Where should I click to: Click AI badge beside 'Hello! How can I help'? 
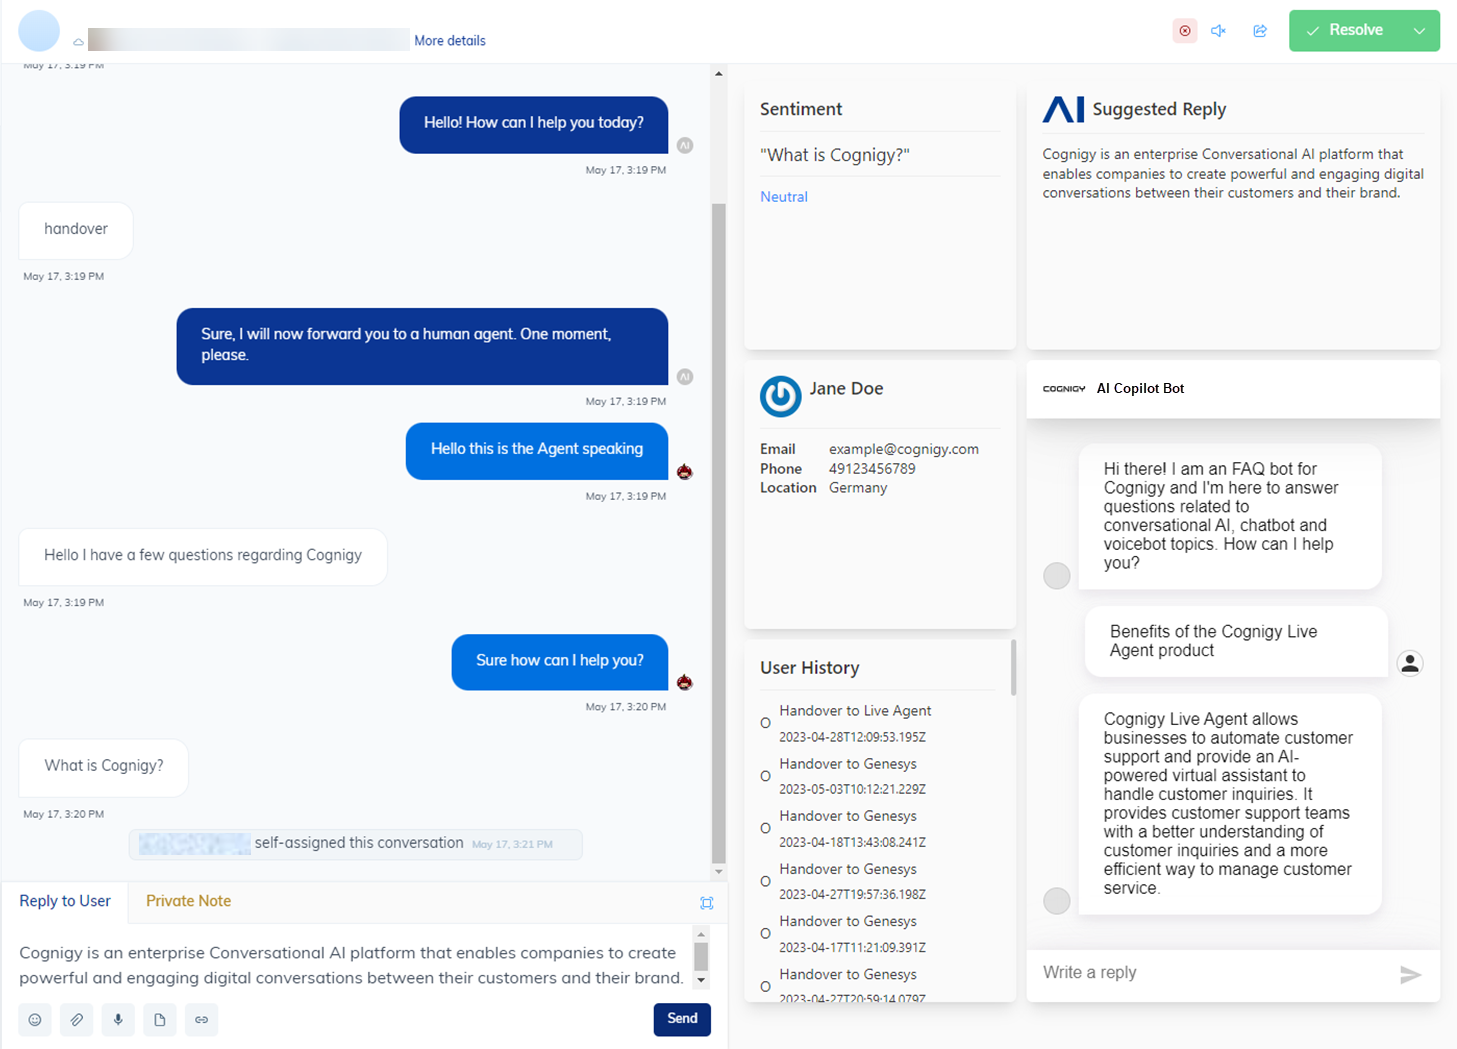click(x=685, y=145)
